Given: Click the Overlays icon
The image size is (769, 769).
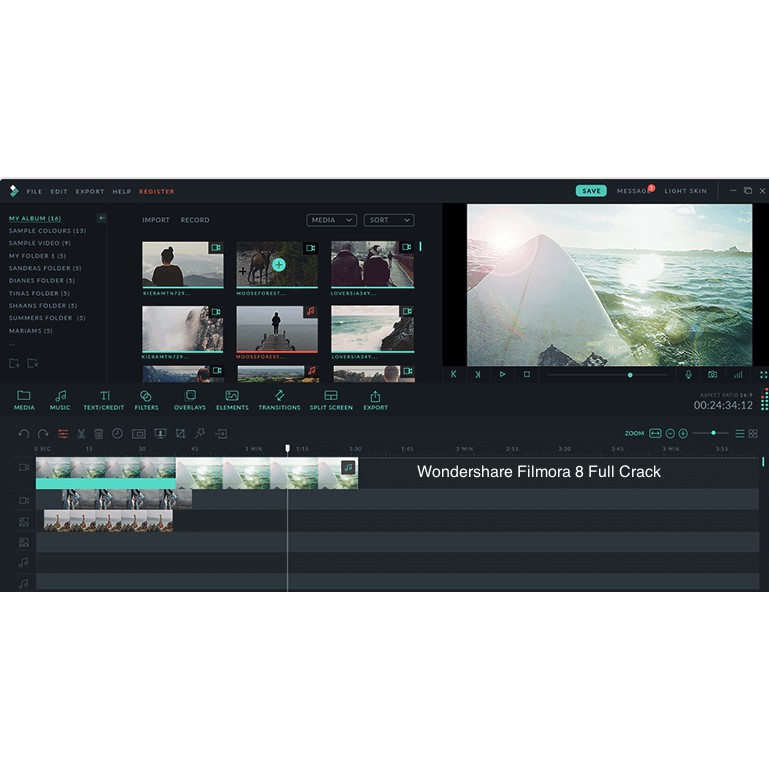Looking at the screenshot, I should [190, 400].
